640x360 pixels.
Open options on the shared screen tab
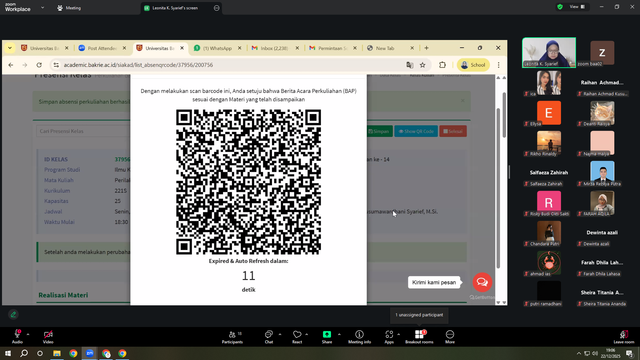(x=216, y=8)
